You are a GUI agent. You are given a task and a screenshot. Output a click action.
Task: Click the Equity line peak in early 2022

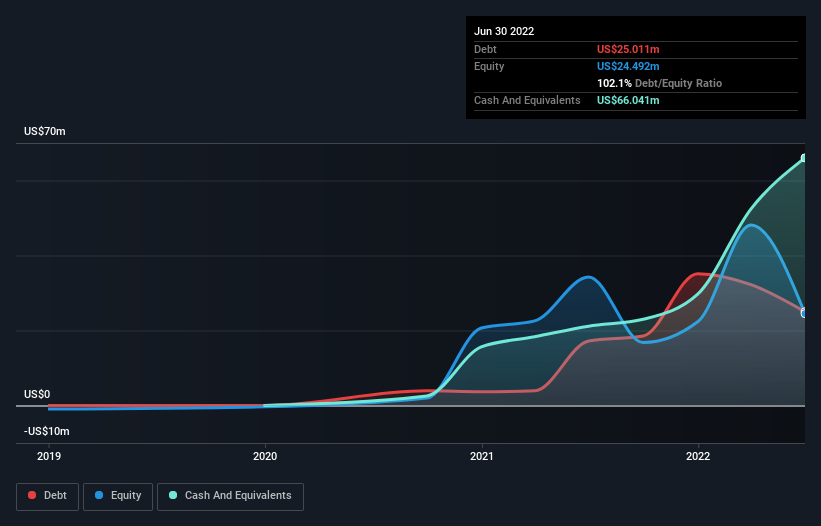pyautogui.click(x=751, y=225)
